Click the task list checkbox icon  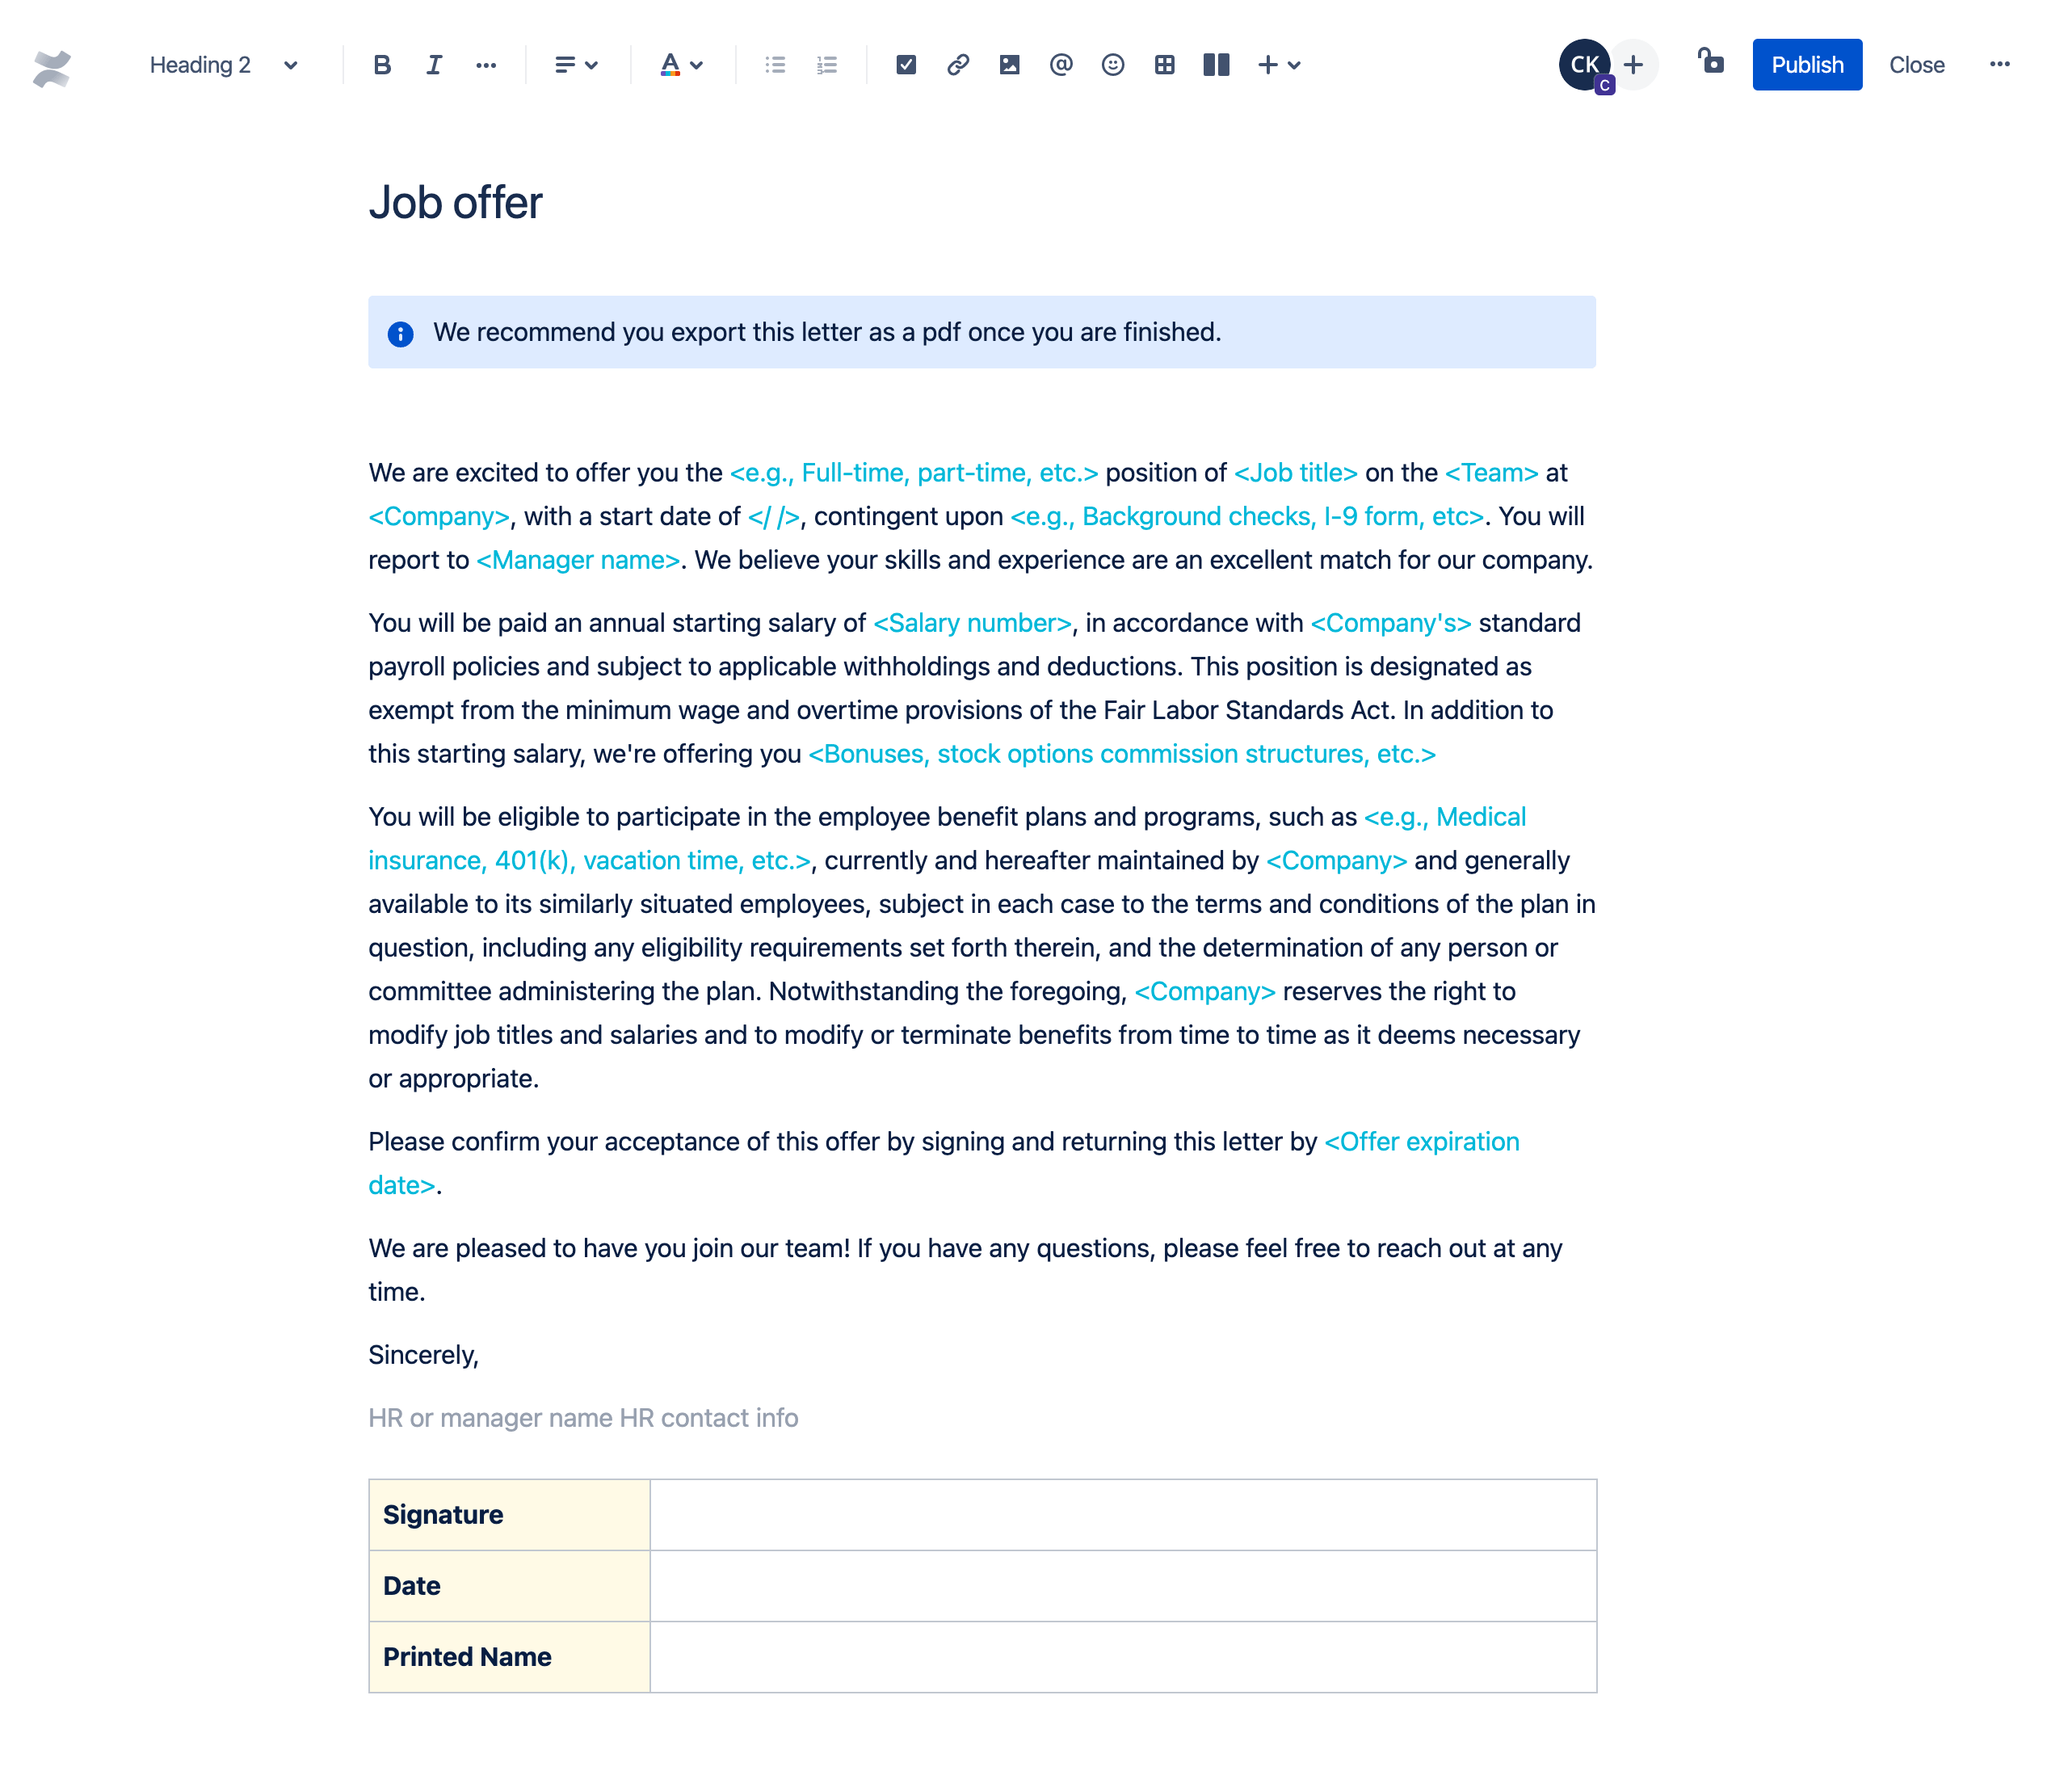(904, 65)
